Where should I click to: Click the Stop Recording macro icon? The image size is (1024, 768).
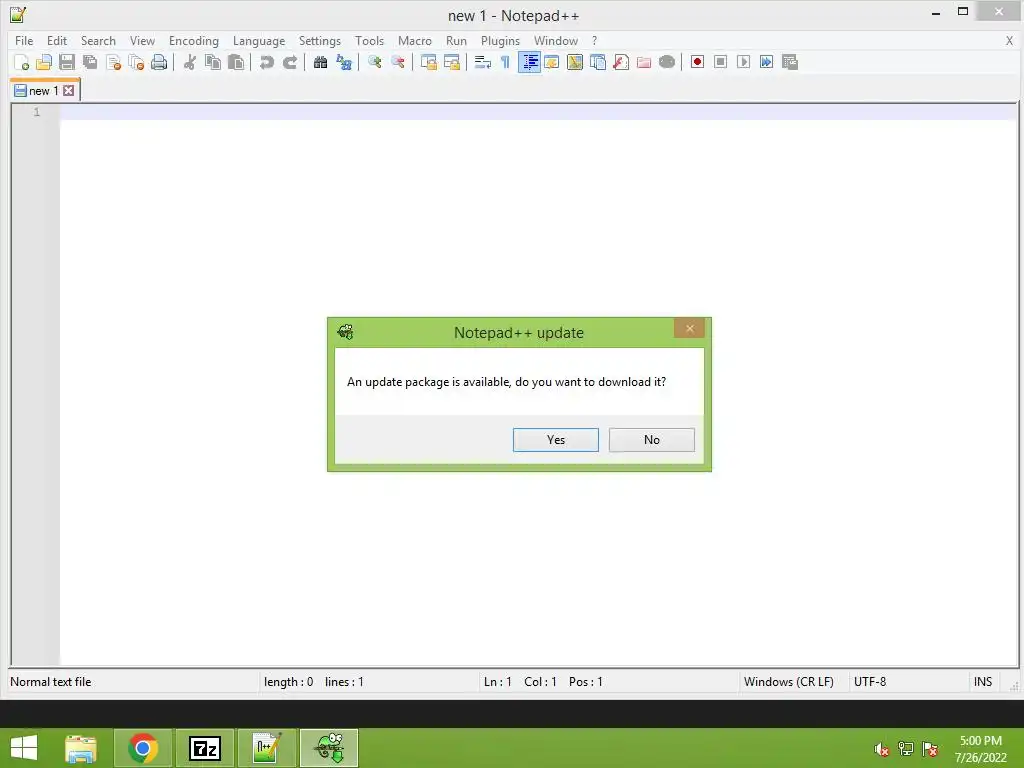click(x=720, y=62)
